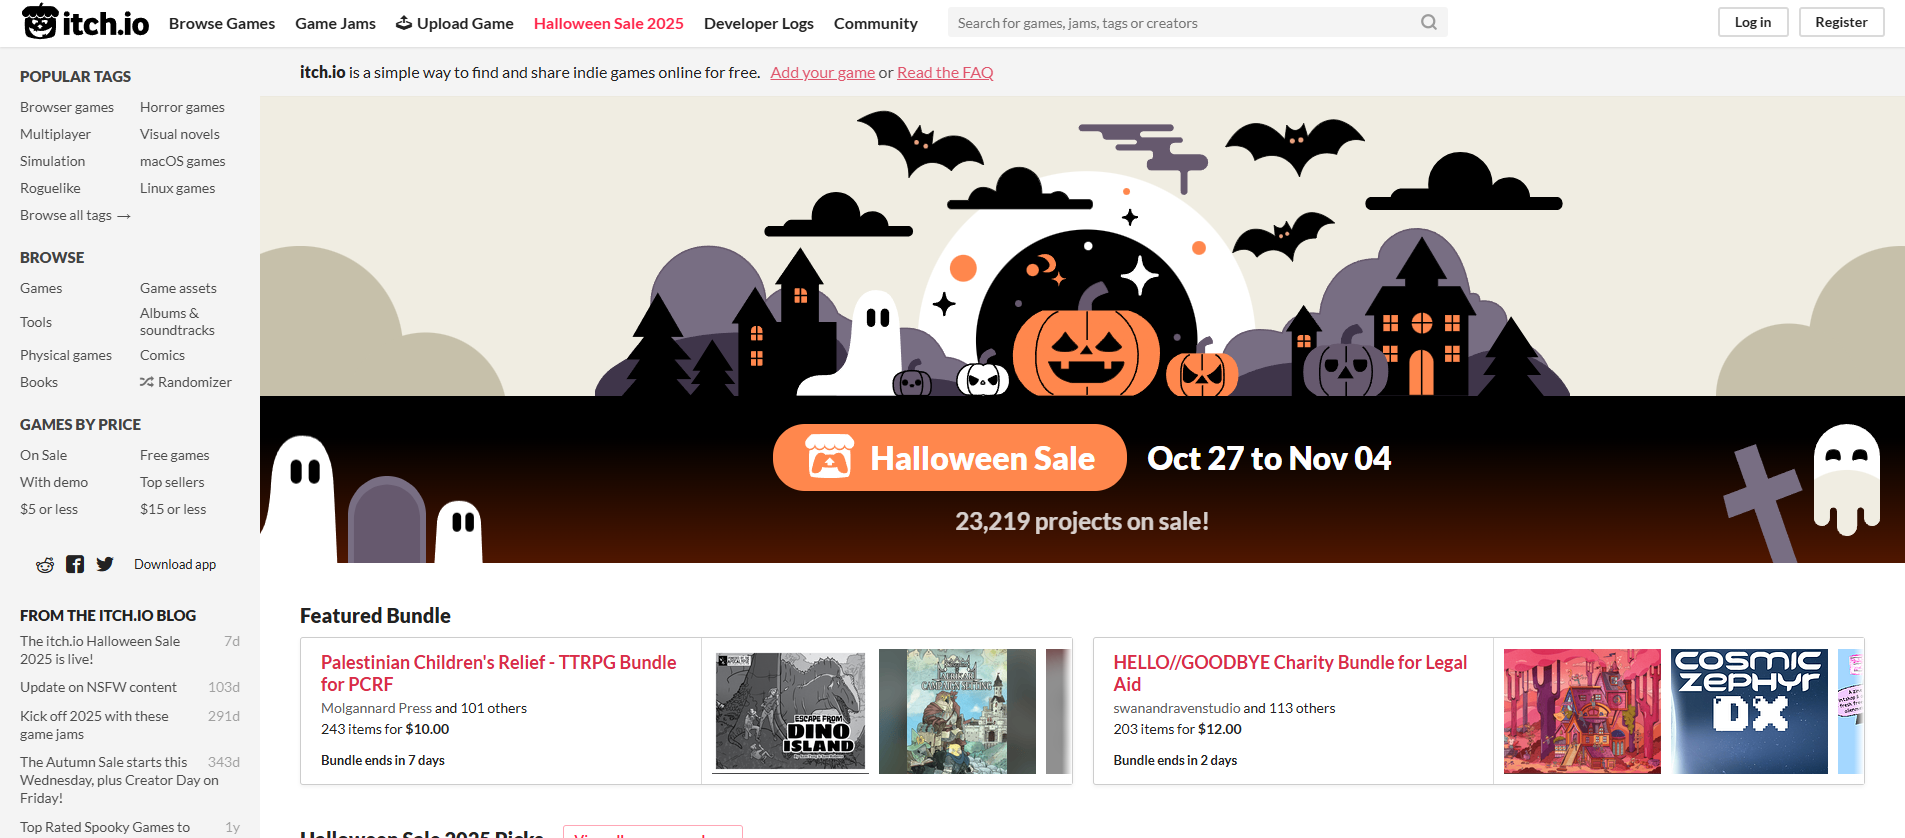Open the Browse Games menu
The height and width of the screenshot is (838, 1905).
coord(222,23)
